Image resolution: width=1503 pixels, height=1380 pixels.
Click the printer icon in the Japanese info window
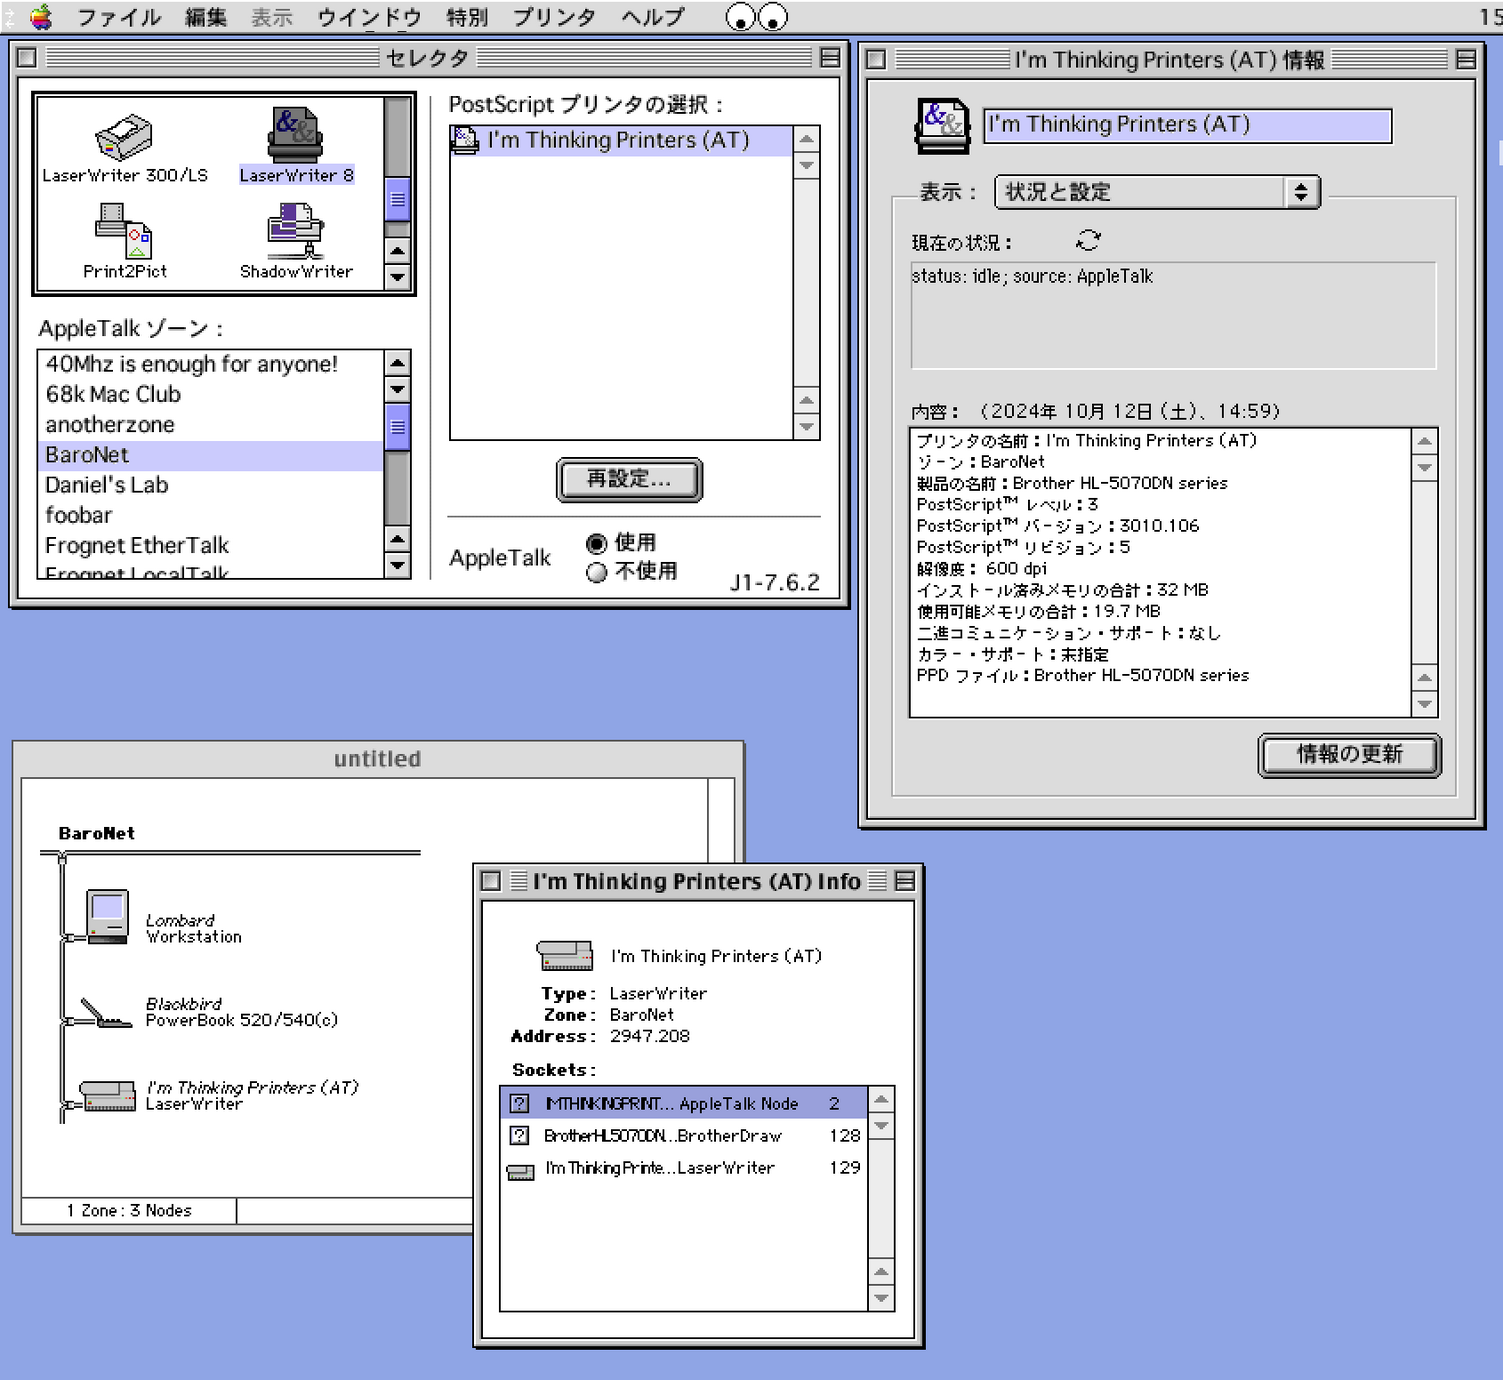point(942,126)
